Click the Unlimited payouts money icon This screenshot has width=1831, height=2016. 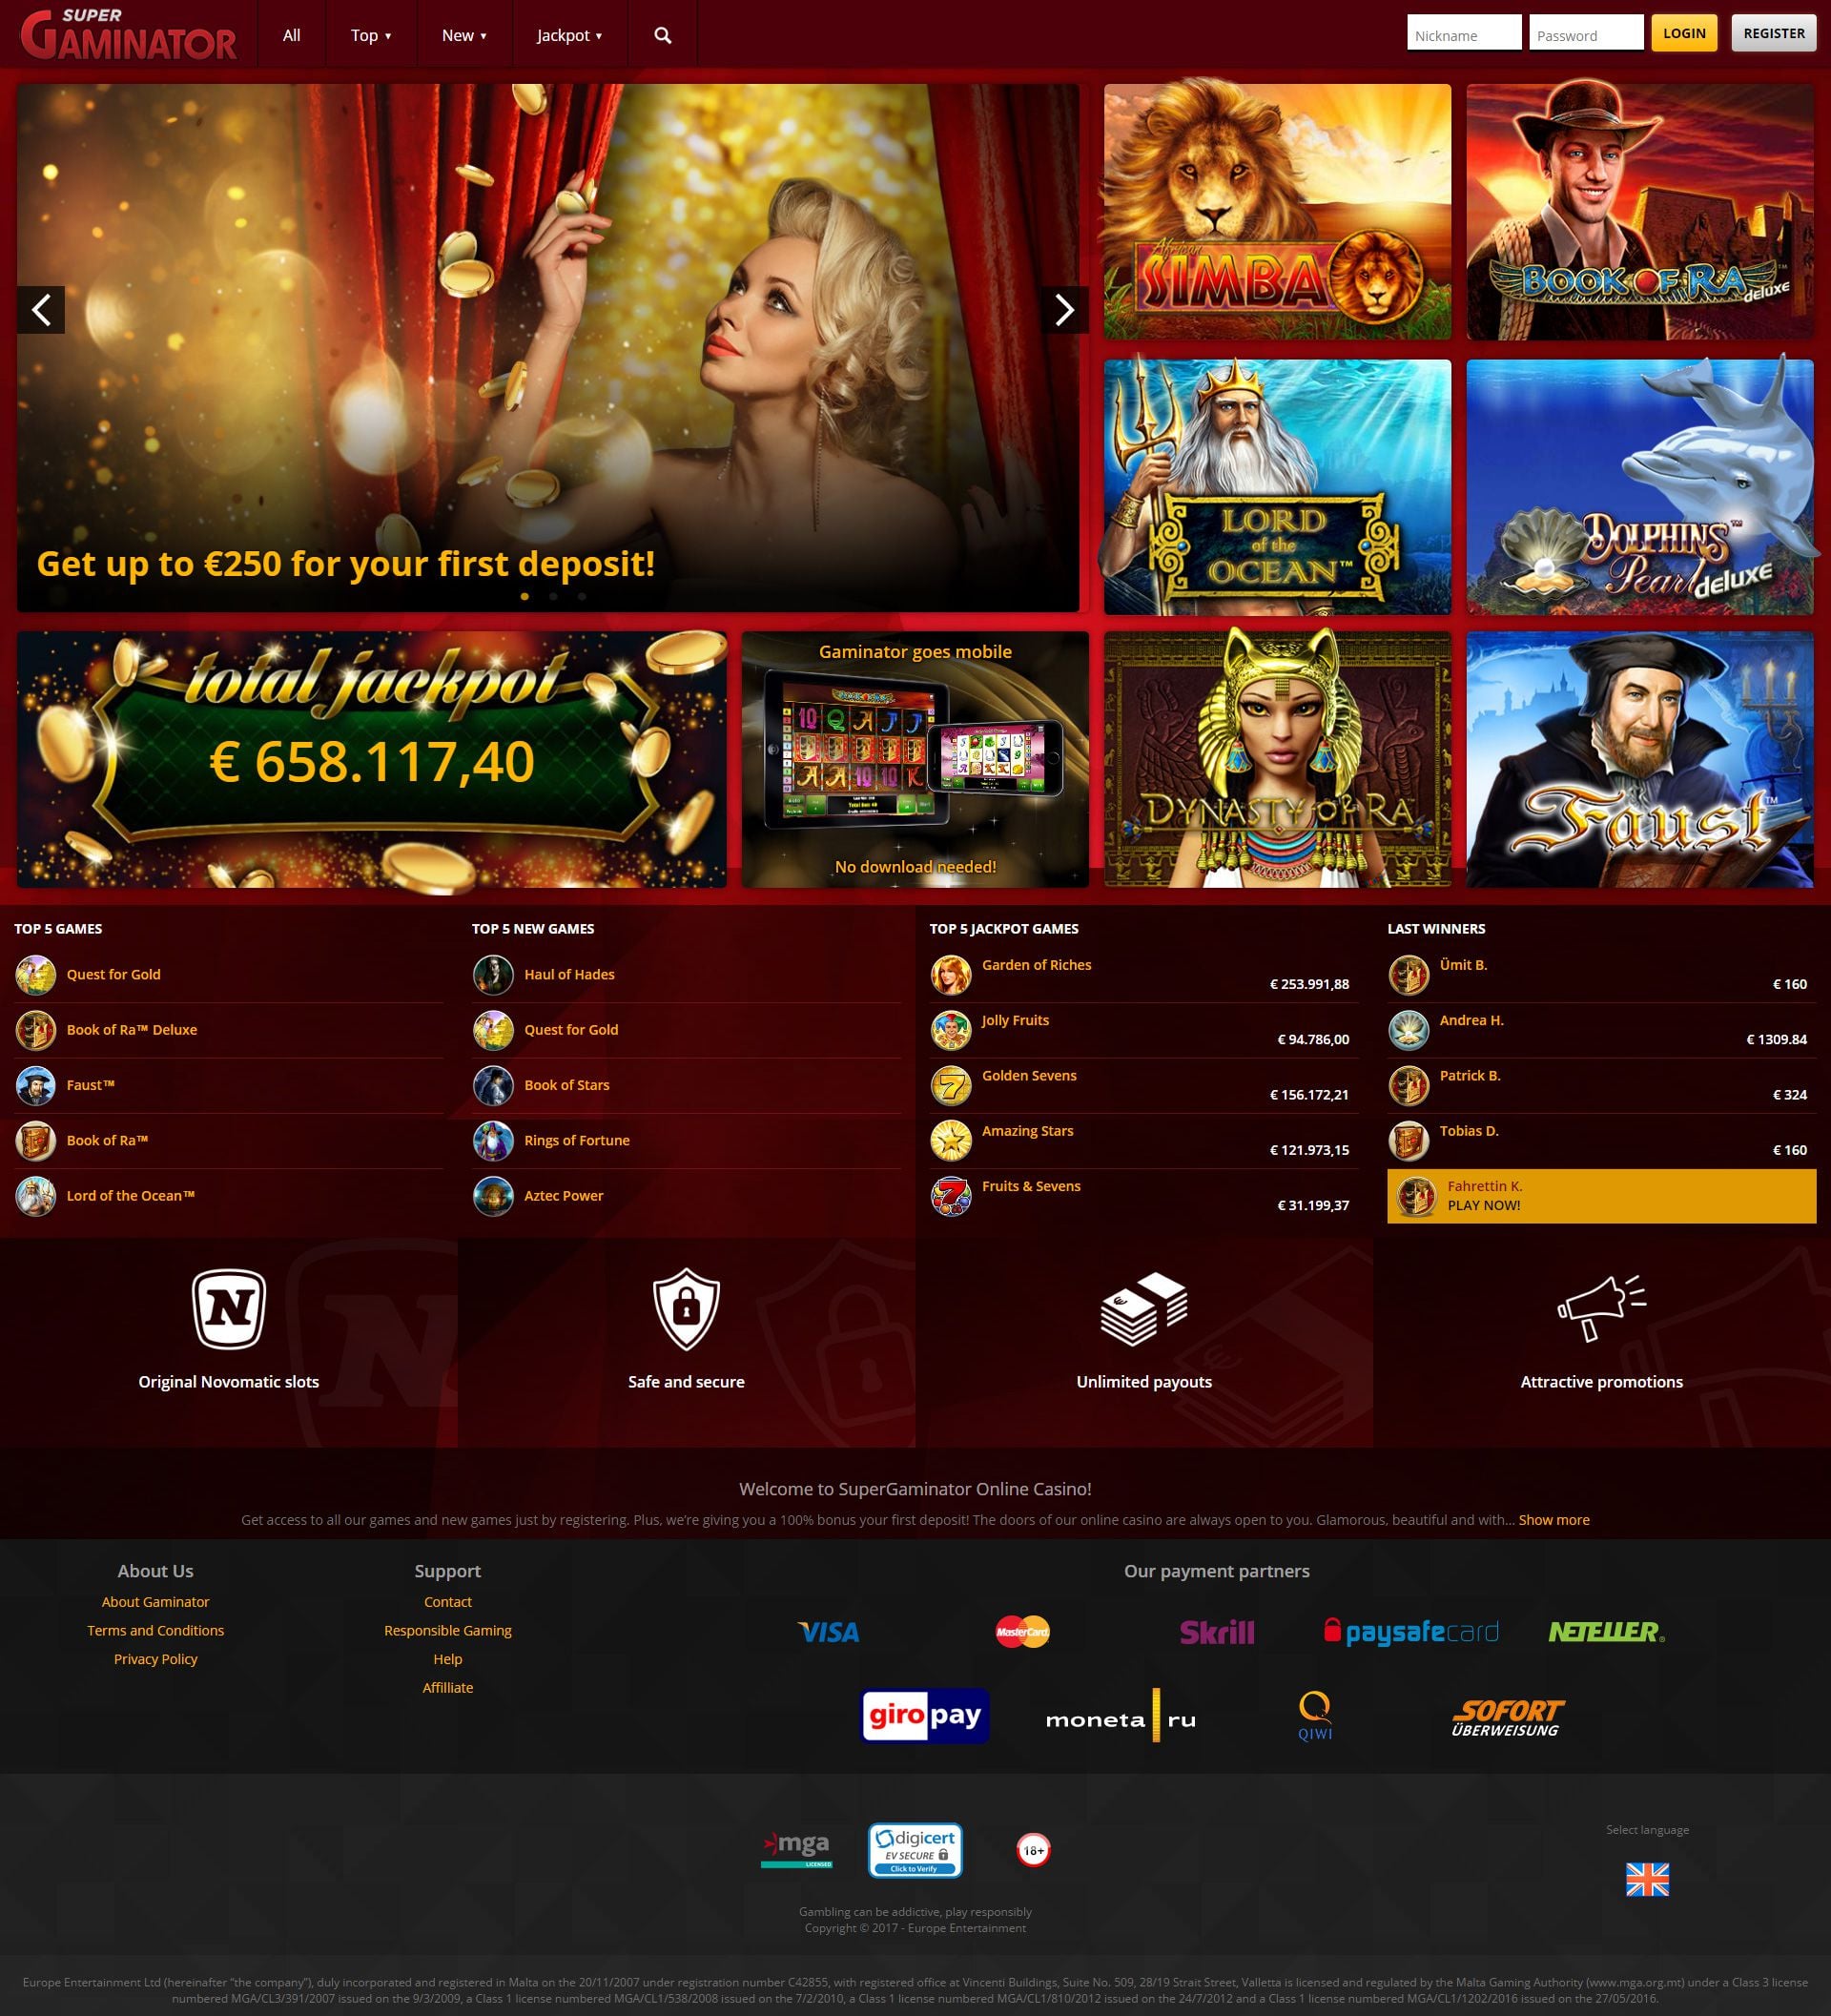click(x=1144, y=1309)
